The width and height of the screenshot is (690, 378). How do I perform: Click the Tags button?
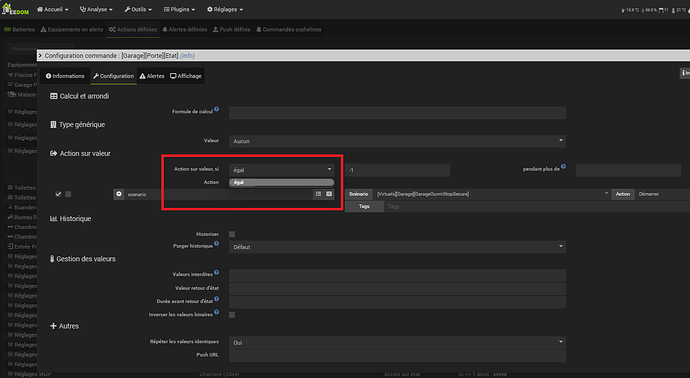click(364, 206)
